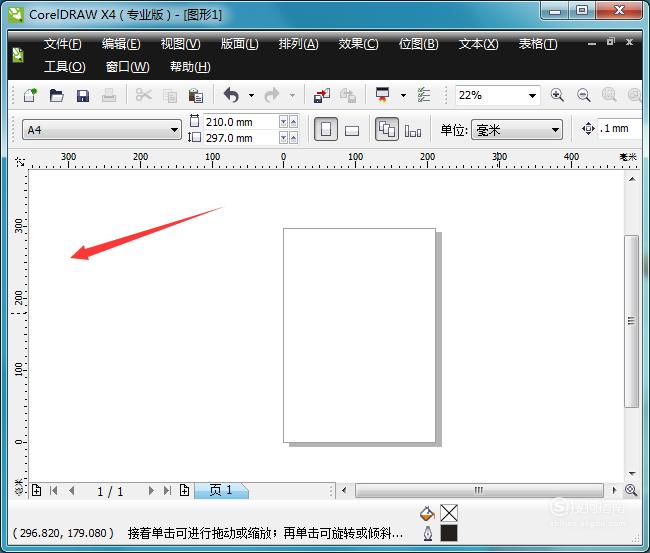The width and height of the screenshot is (650, 553).
Task: Click the Application launcher icon
Action: click(x=382, y=95)
